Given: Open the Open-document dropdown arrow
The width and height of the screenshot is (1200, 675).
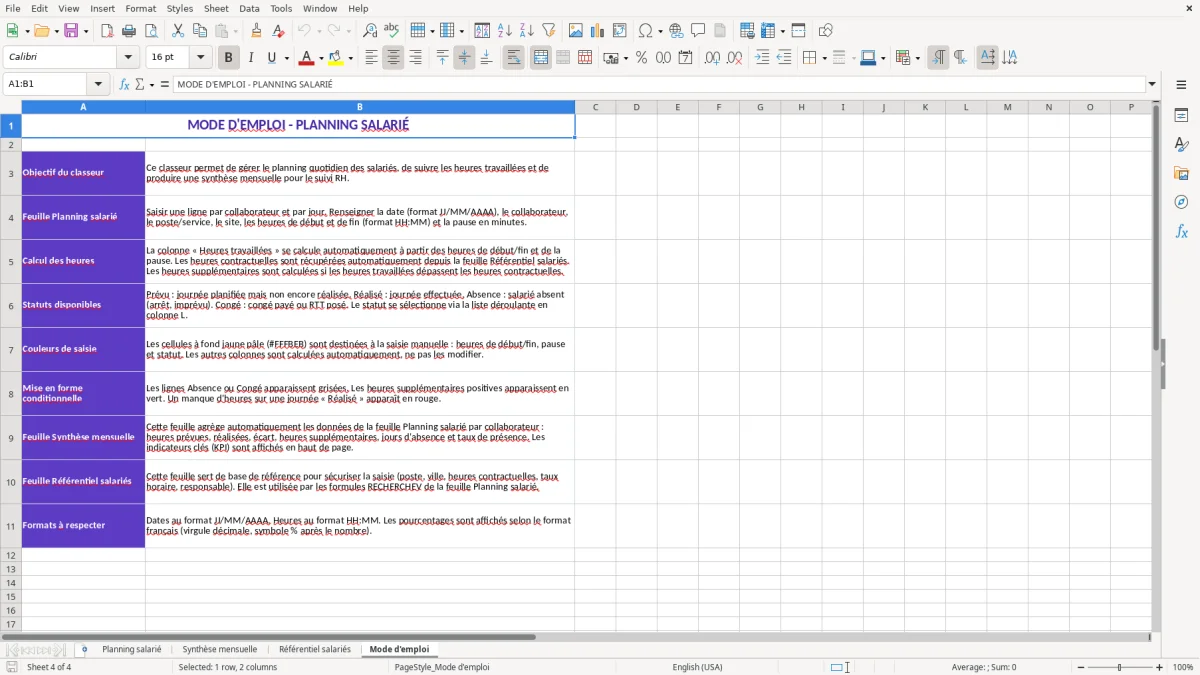Looking at the screenshot, I should pos(55,31).
